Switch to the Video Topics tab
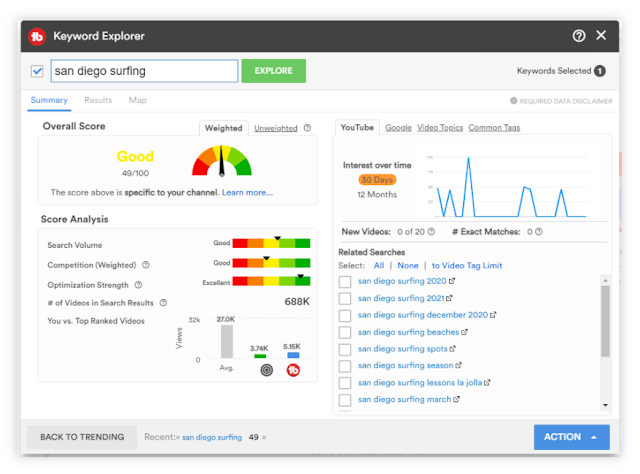The width and height of the screenshot is (640, 474). pos(440,127)
